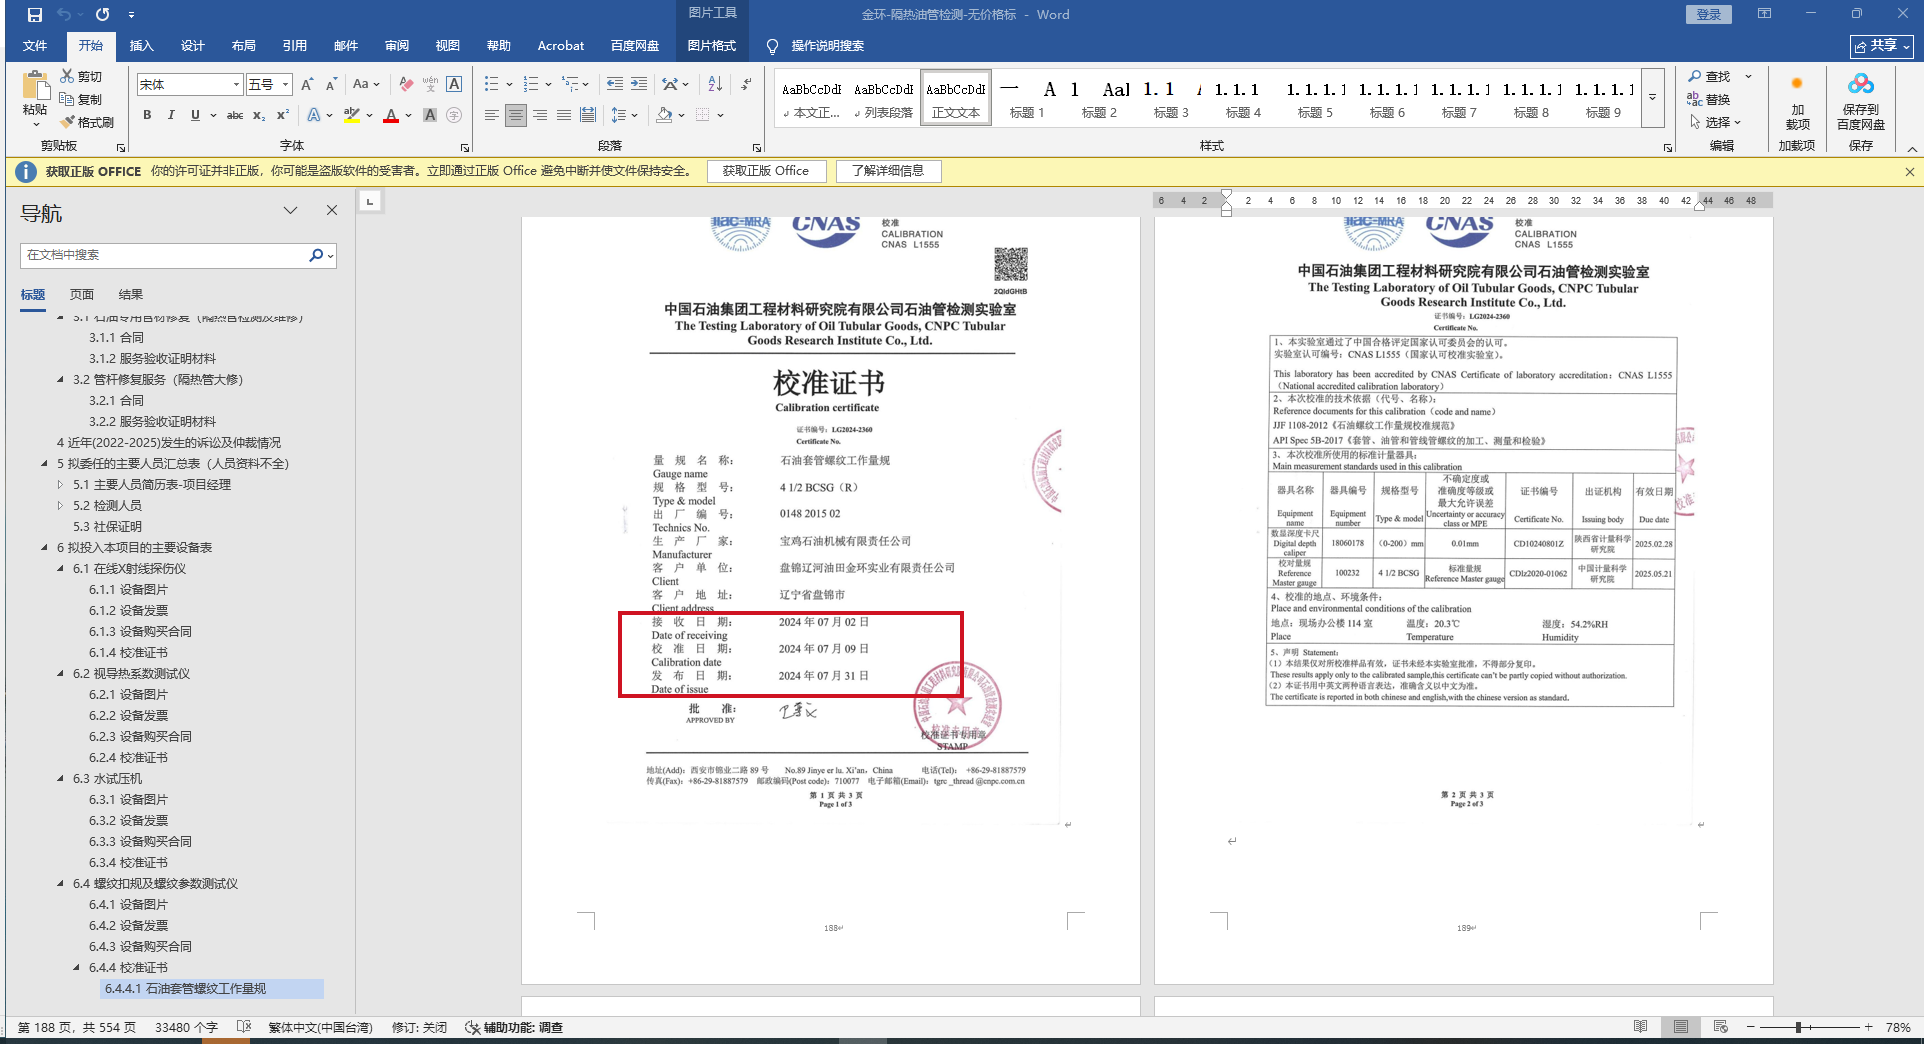The width and height of the screenshot is (1924, 1044).
Task: Increase paragraph indent
Action: [639, 85]
